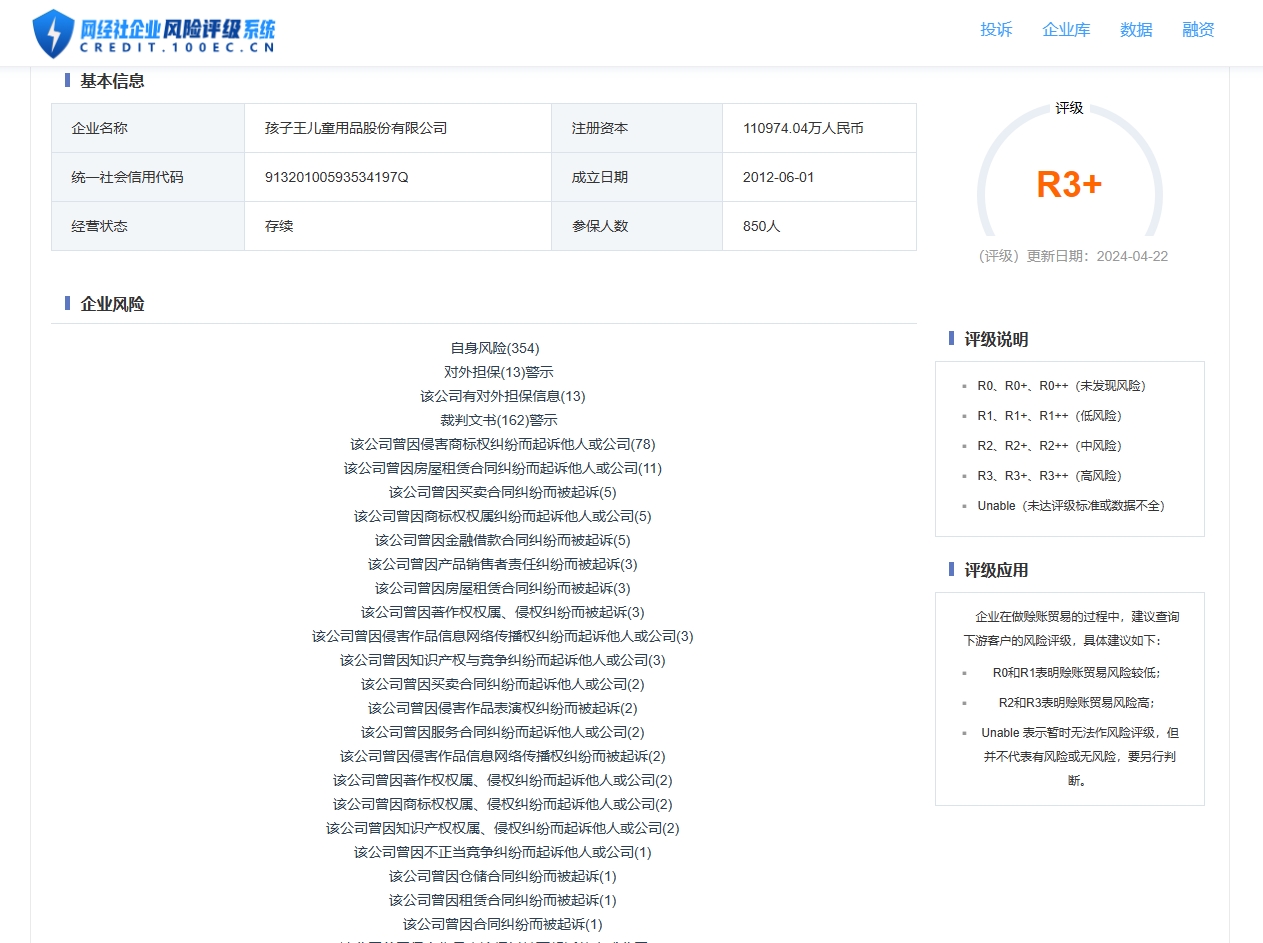Click 房屋租赁合同纠纷而被起诉(3) line
Viewport: 1263px width, 943px height.
[503, 588]
